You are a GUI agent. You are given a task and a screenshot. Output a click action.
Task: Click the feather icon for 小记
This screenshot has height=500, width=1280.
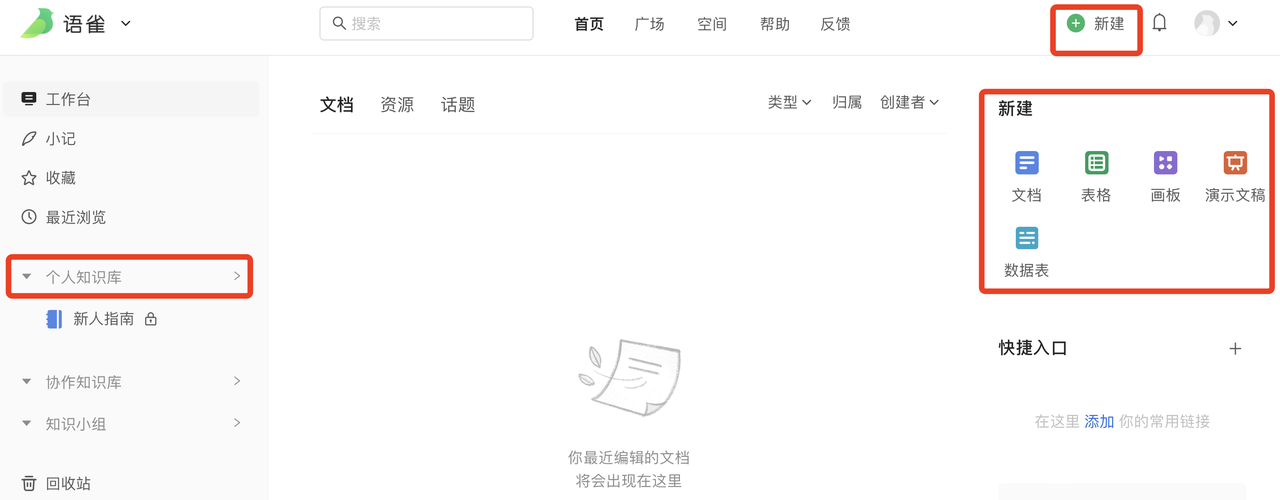(x=29, y=139)
